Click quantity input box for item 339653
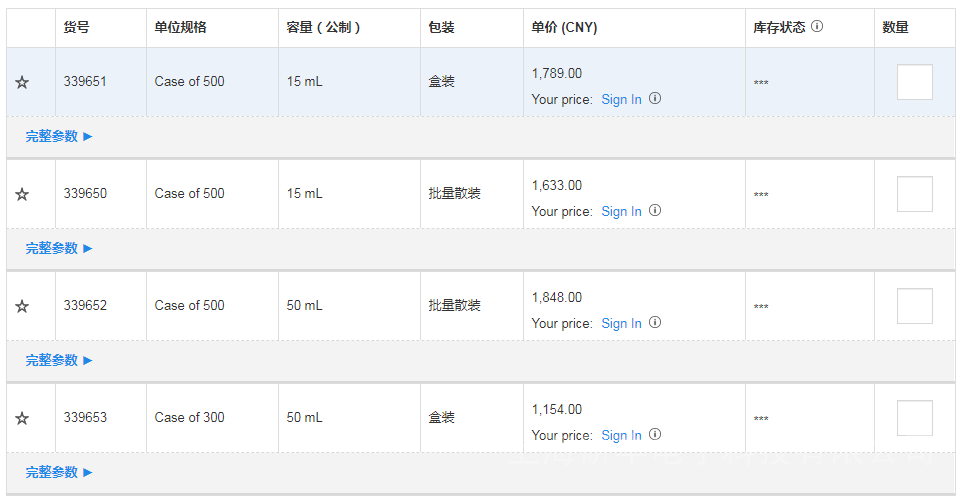Image resolution: width=960 pixels, height=500 pixels. [914, 418]
